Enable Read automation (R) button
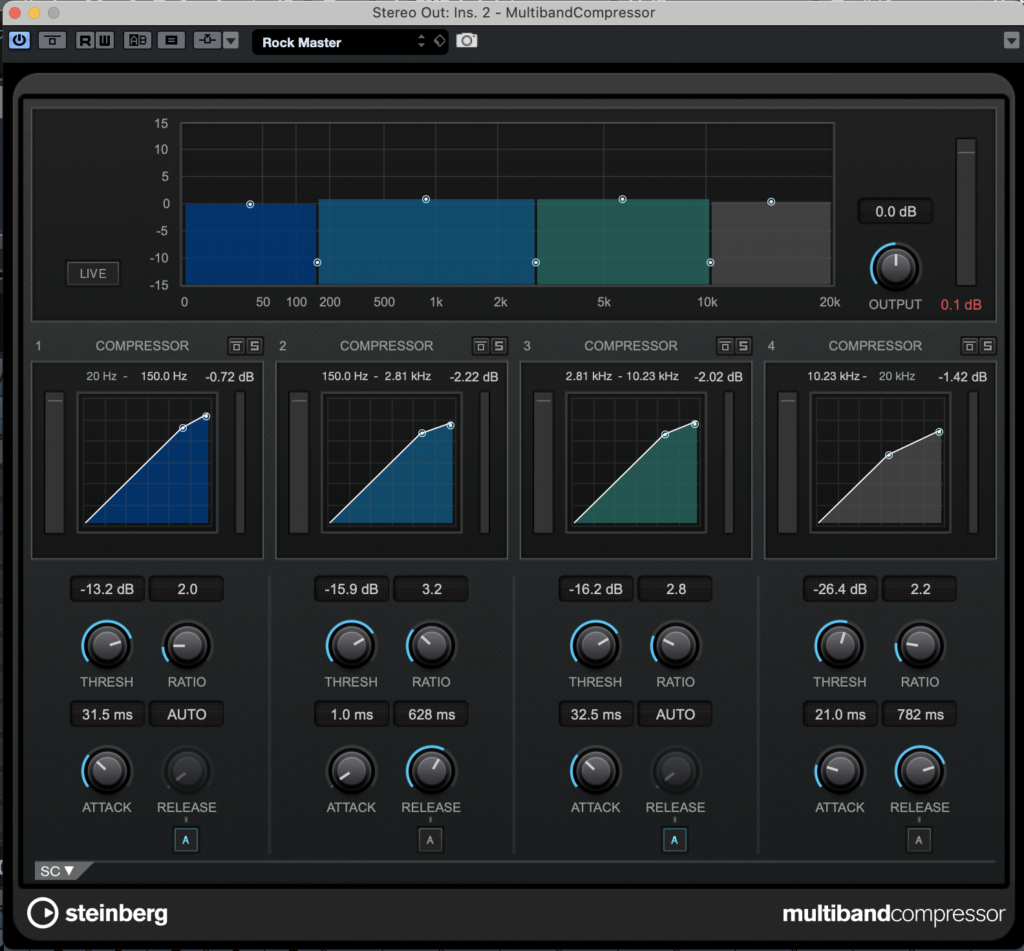Image resolution: width=1024 pixels, height=951 pixels. (84, 41)
